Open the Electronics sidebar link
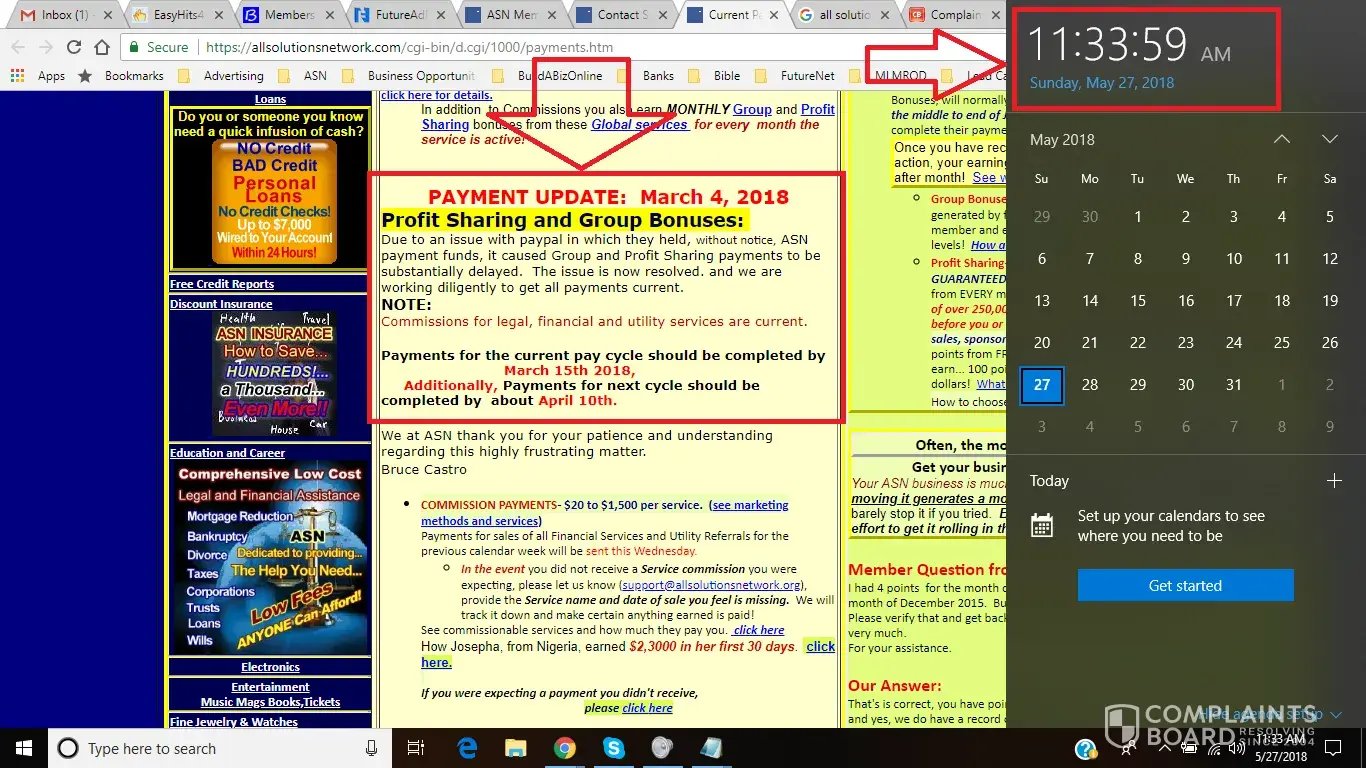1366x768 pixels. coord(270,667)
